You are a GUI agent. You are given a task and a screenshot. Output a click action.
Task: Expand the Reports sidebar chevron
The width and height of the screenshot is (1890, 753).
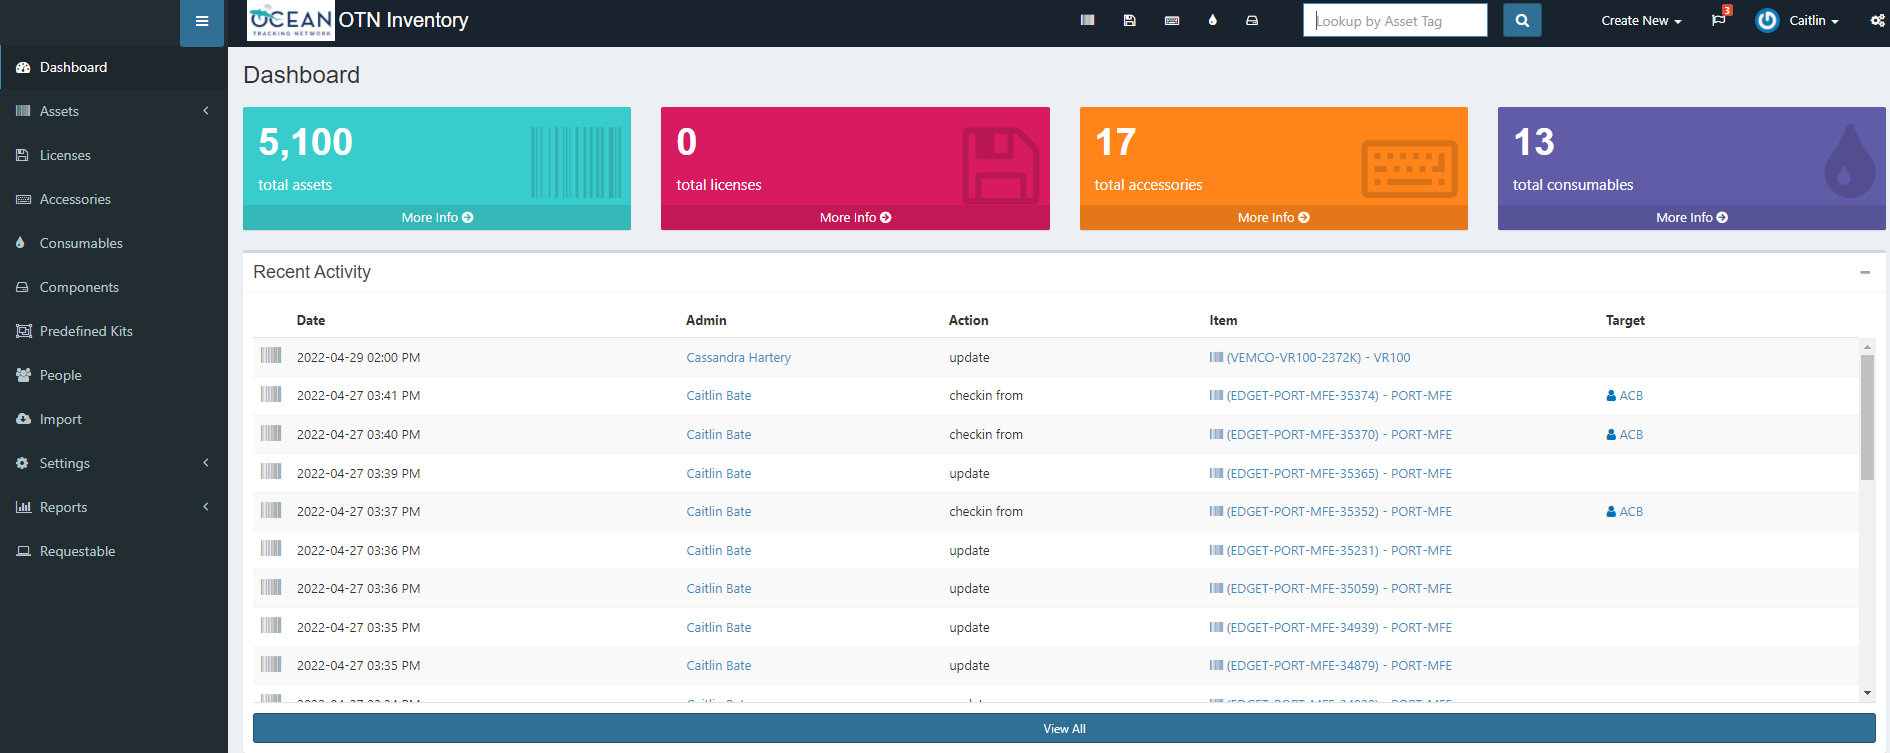tap(206, 507)
